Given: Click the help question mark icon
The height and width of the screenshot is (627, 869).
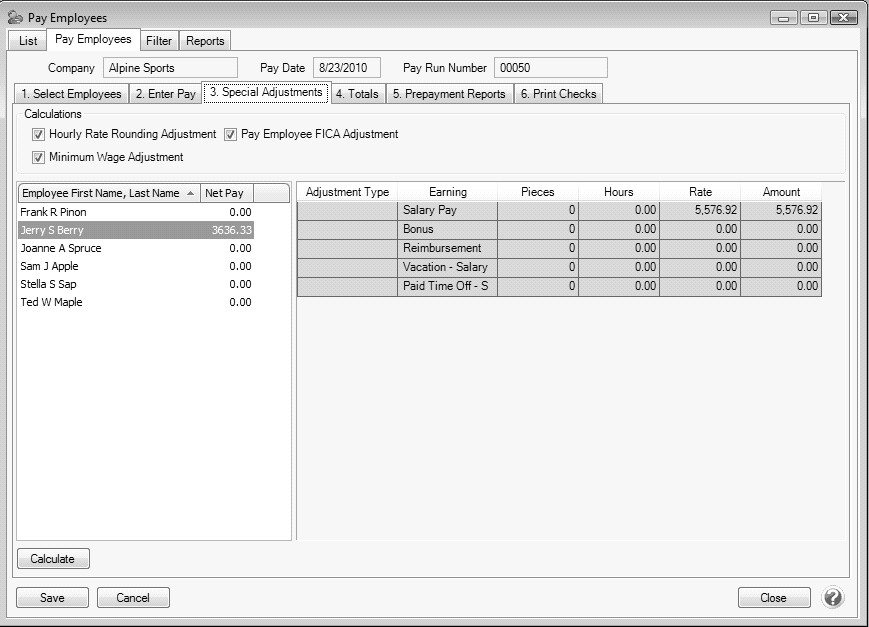Looking at the screenshot, I should tap(832, 598).
